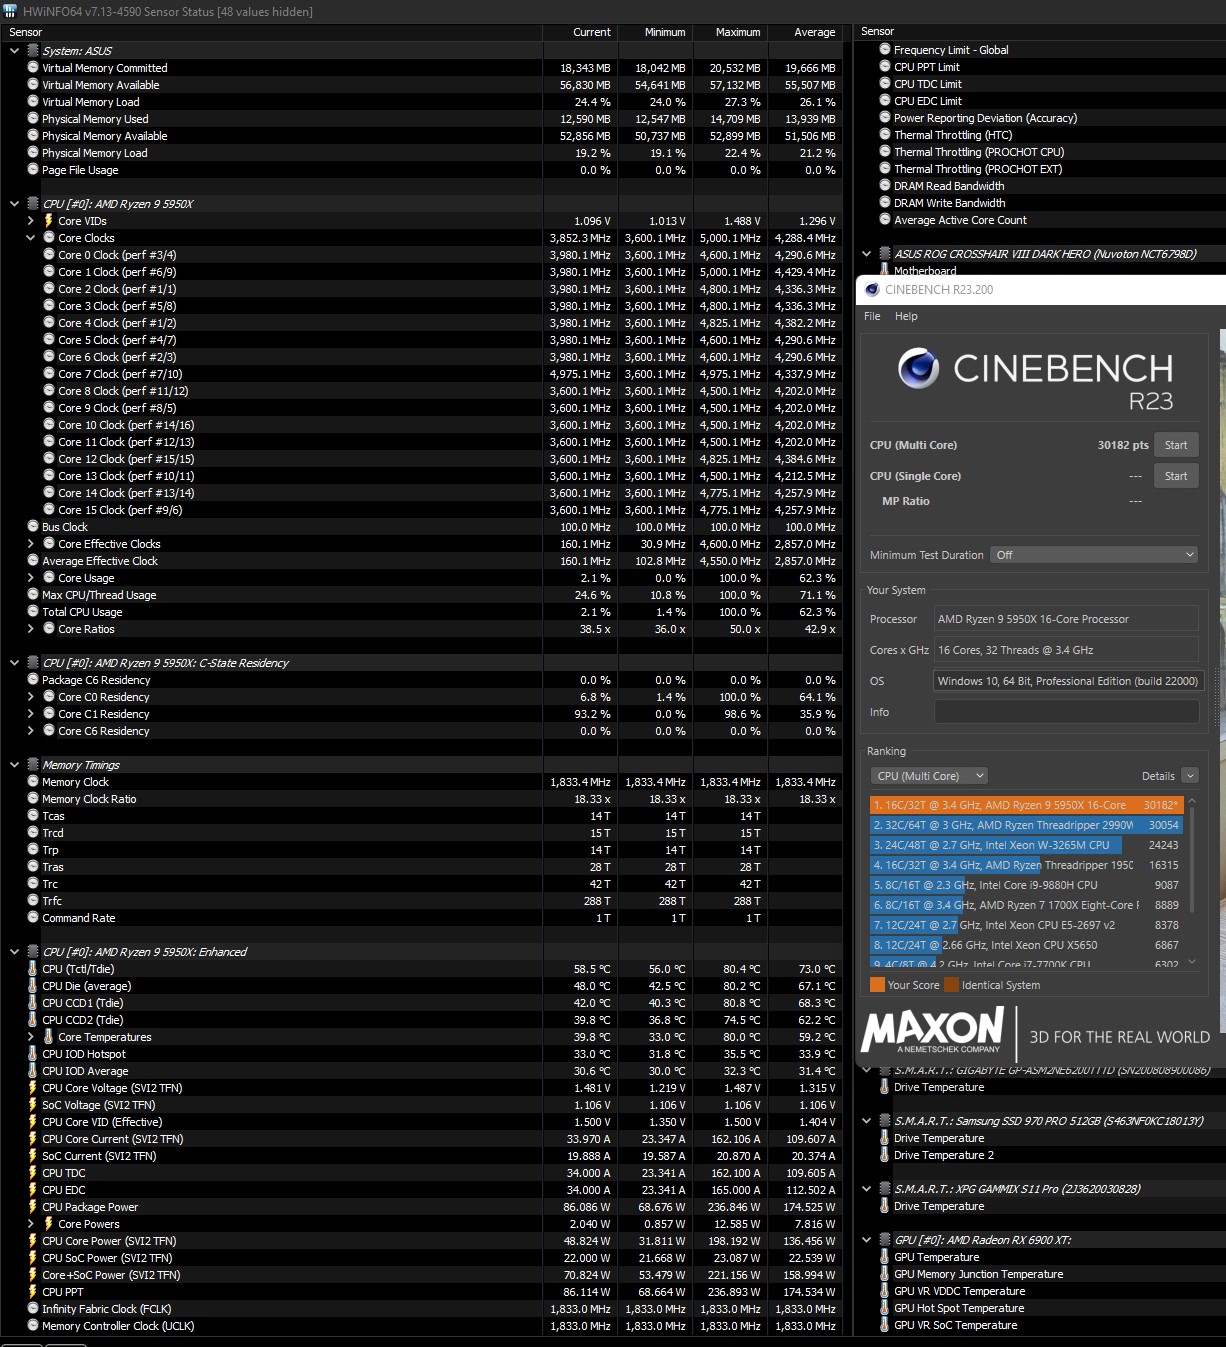This screenshot has width=1226, height=1347.
Task: Click the Average Active Core Count icon
Action: (x=885, y=220)
